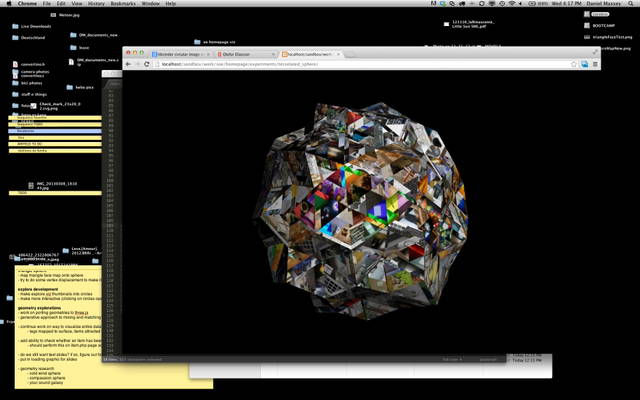The width and height of the screenshot is (640, 400).
Task: Select the triangleFaceTest.png file on desktop
Action: 608,37
